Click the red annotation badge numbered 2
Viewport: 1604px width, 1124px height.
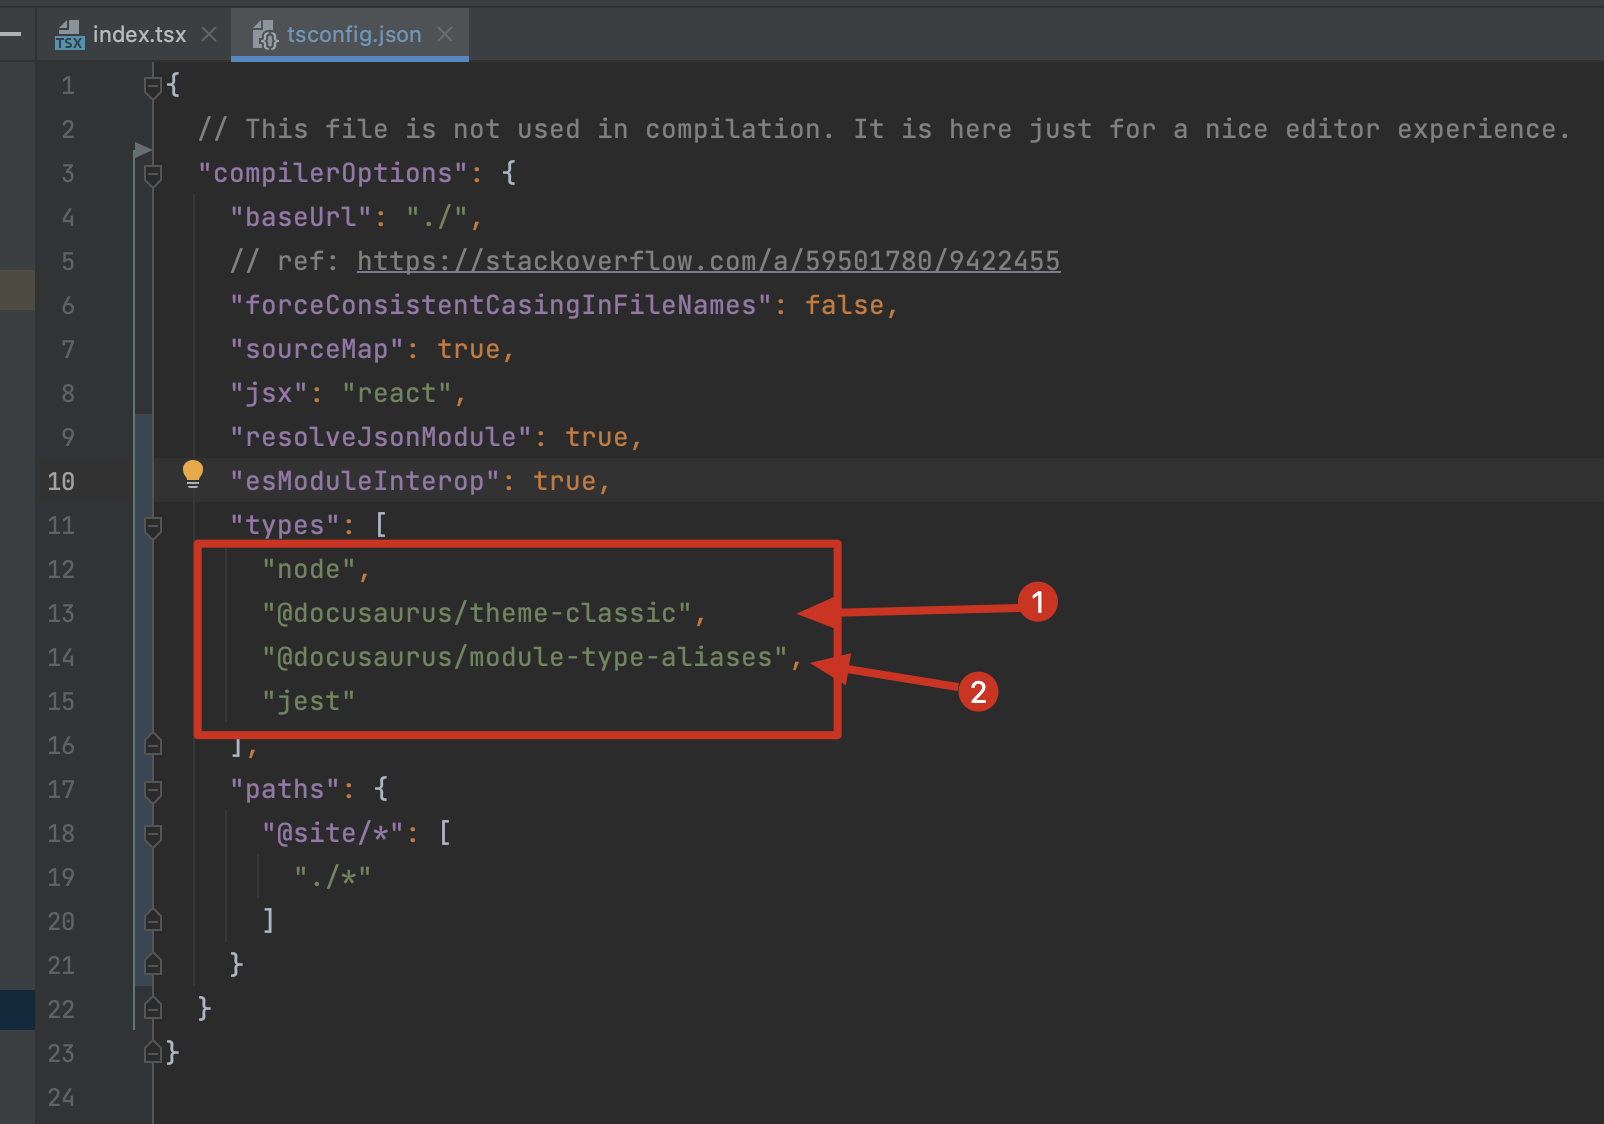pyautogui.click(x=978, y=692)
